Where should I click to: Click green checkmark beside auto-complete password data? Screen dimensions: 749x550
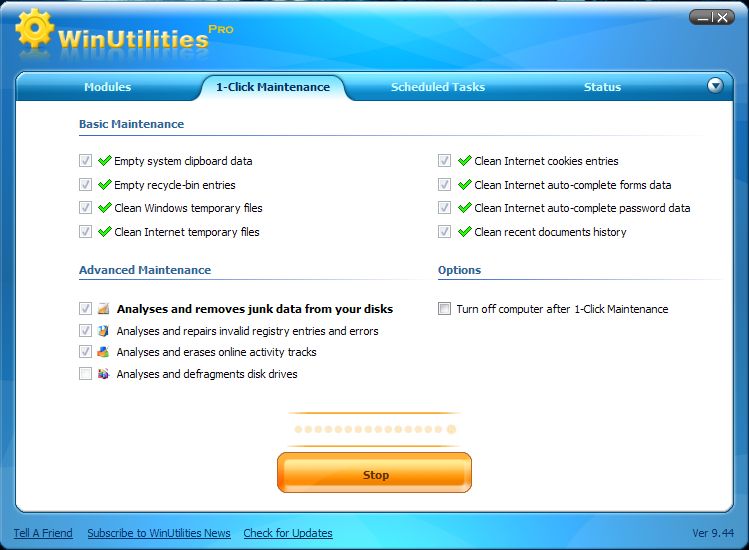tap(465, 208)
